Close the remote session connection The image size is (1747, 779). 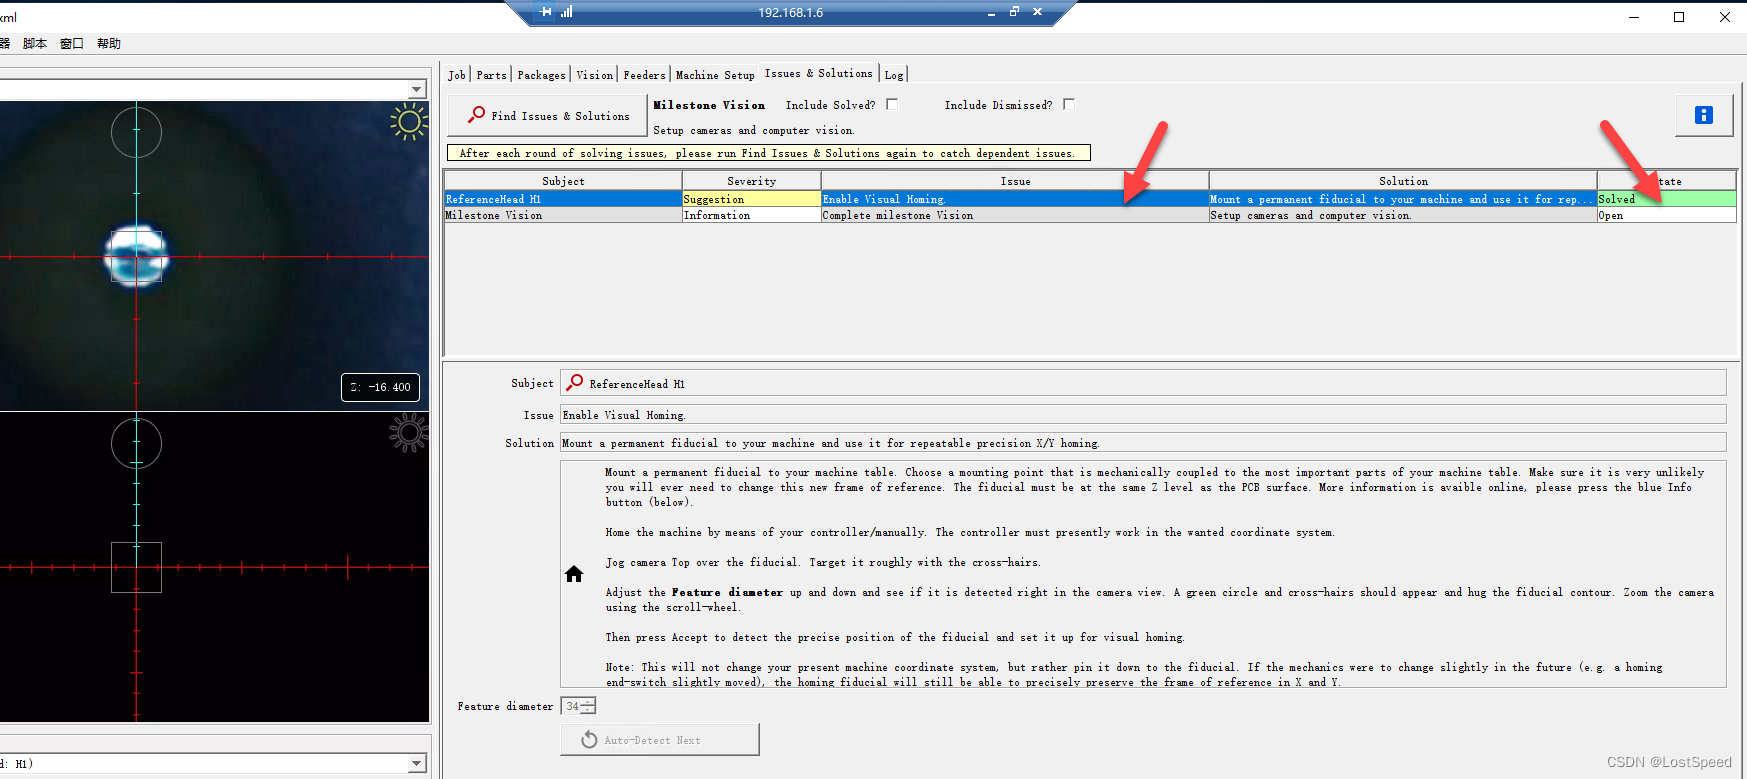click(1037, 12)
